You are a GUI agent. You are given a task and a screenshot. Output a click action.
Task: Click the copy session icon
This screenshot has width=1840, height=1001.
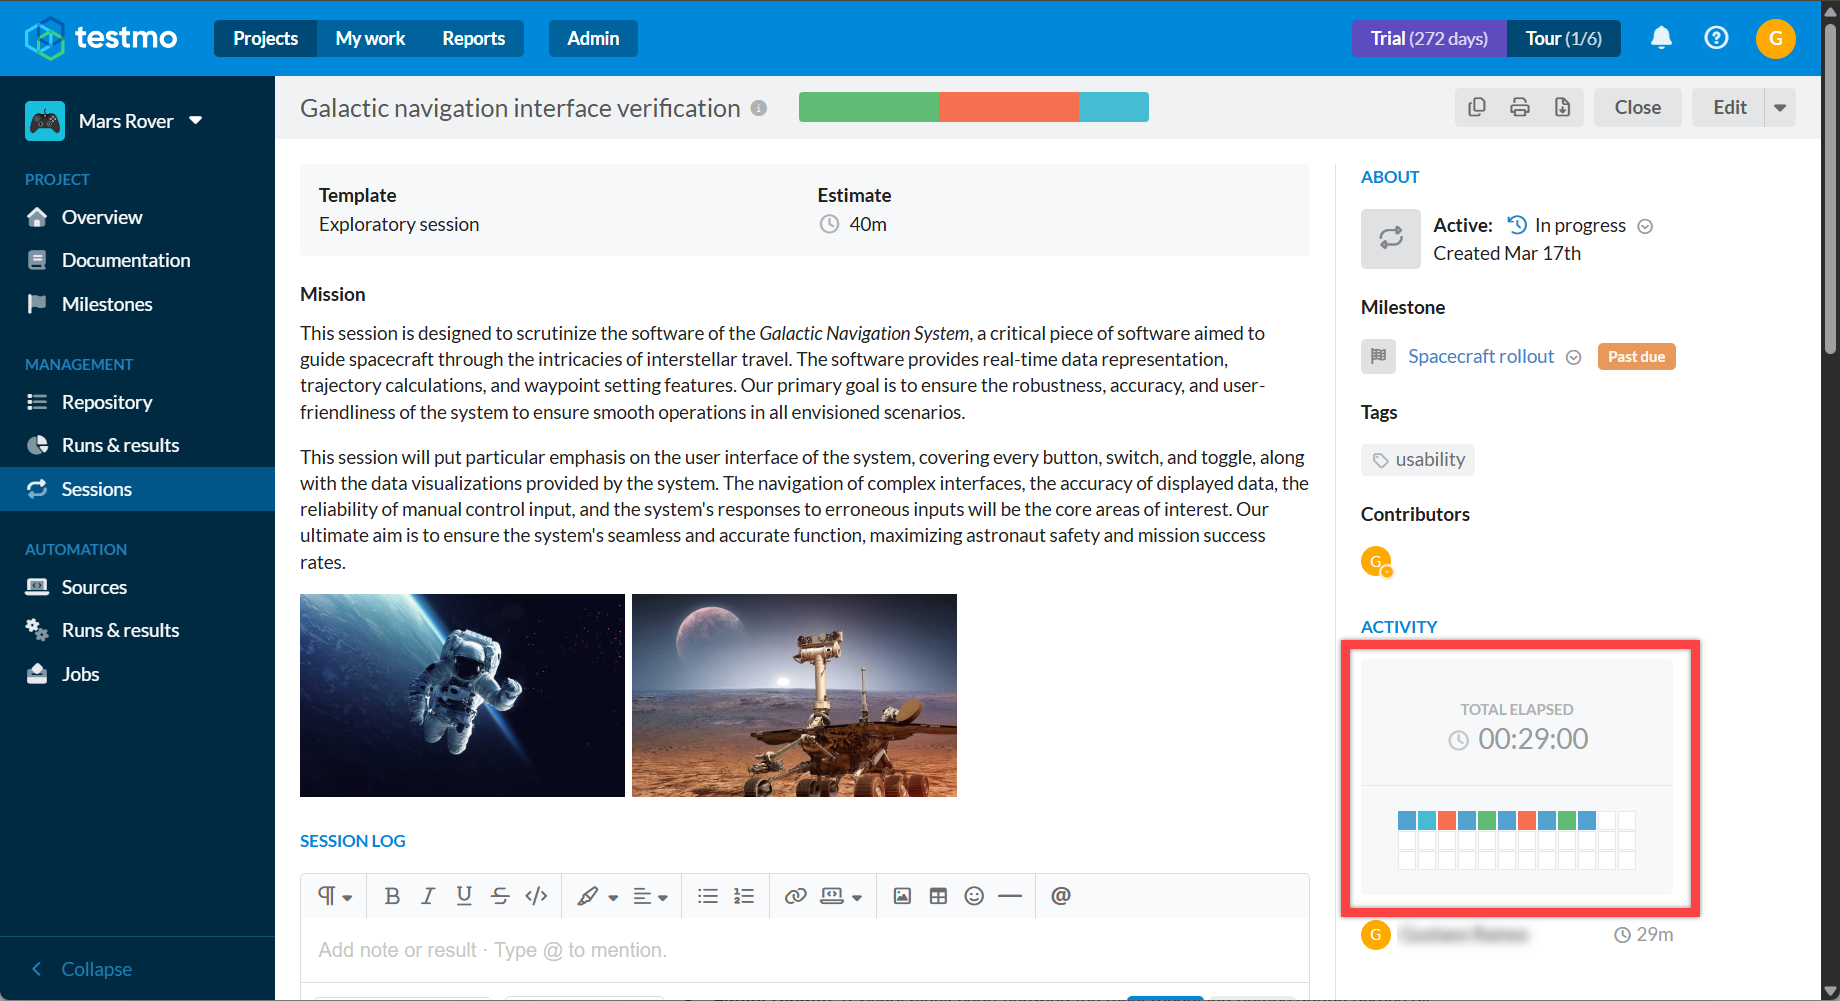pyautogui.click(x=1477, y=107)
